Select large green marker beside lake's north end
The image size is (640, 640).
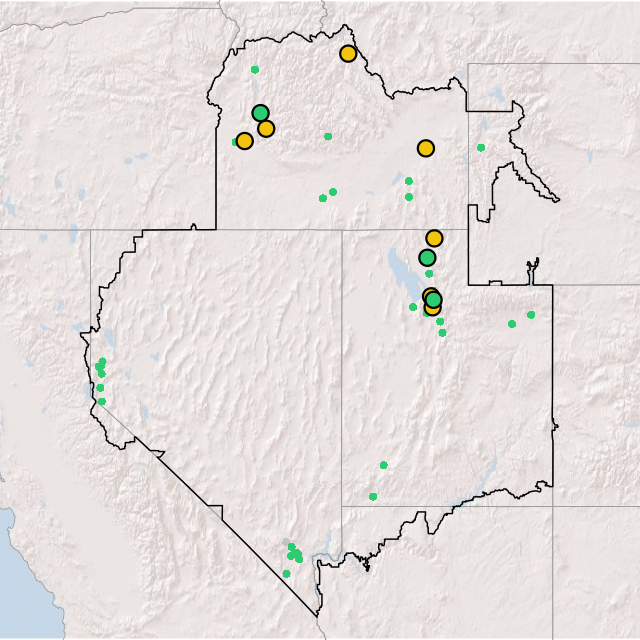(x=427, y=258)
